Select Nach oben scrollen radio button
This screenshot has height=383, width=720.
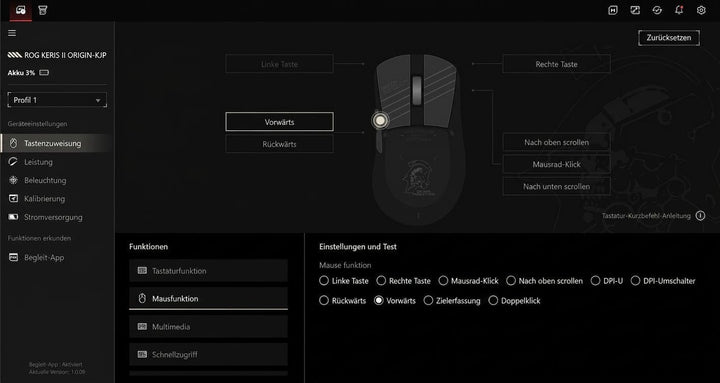pyautogui.click(x=511, y=281)
